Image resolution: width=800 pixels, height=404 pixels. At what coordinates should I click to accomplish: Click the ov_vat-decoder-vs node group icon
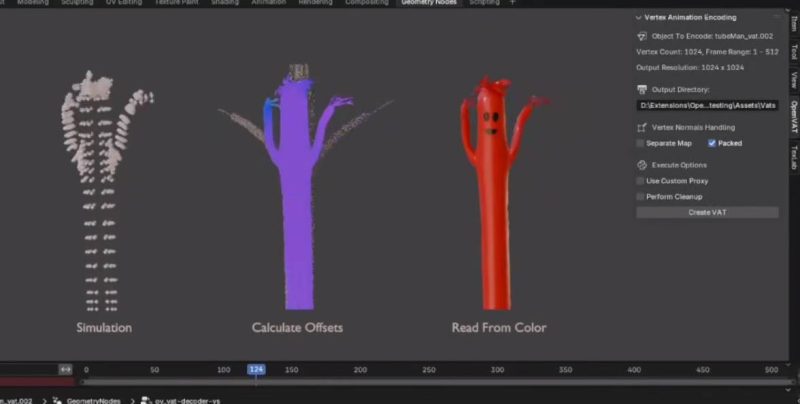coord(146,399)
